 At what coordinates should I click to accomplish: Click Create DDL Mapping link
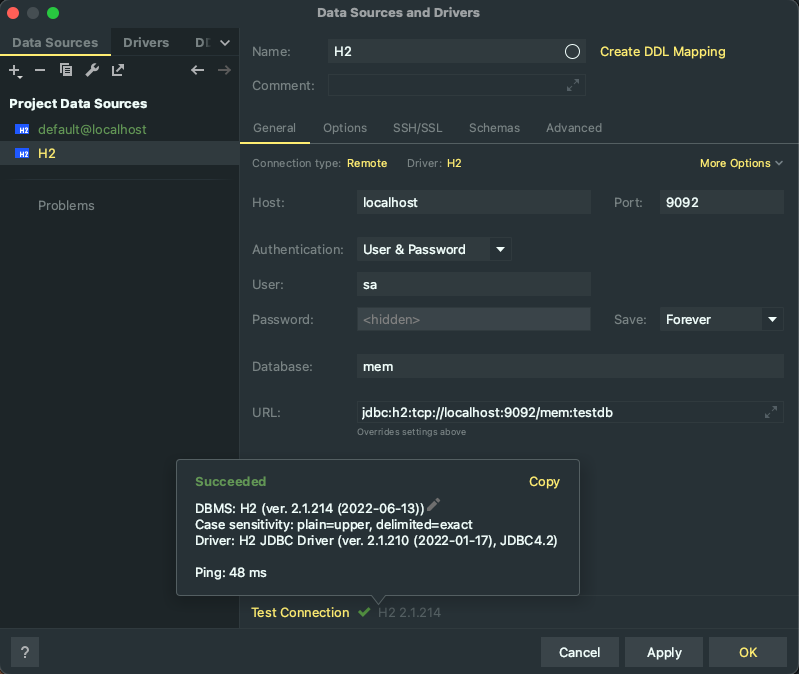(662, 51)
